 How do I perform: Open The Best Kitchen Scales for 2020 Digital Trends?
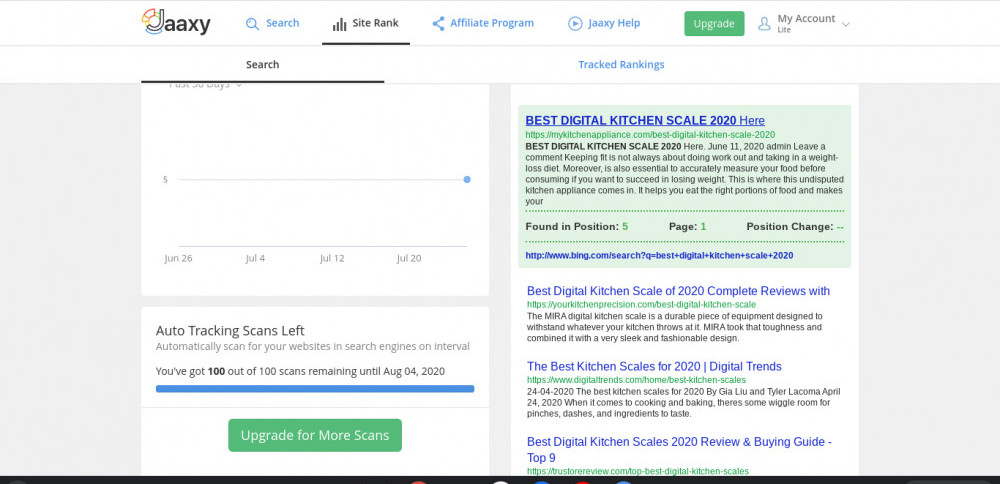click(x=654, y=367)
